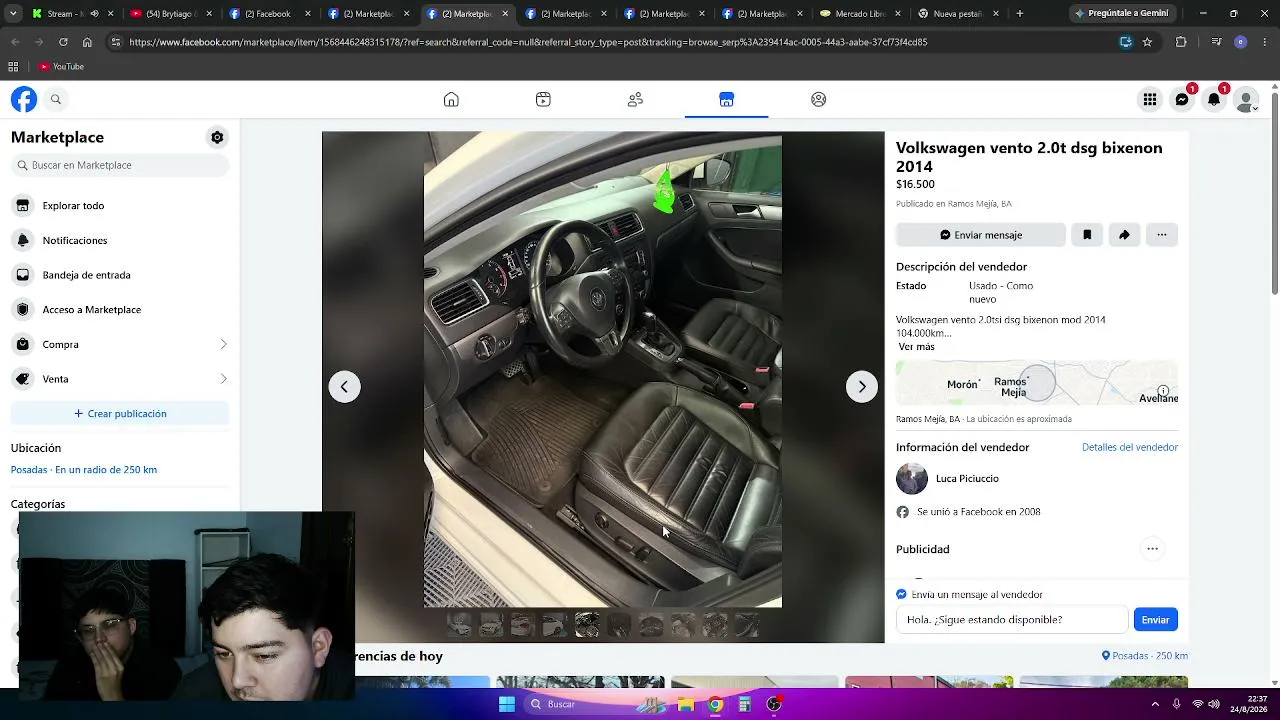This screenshot has width=1280, height=720.
Task: Expand the Venta section
Action: [x=120, y=379]
